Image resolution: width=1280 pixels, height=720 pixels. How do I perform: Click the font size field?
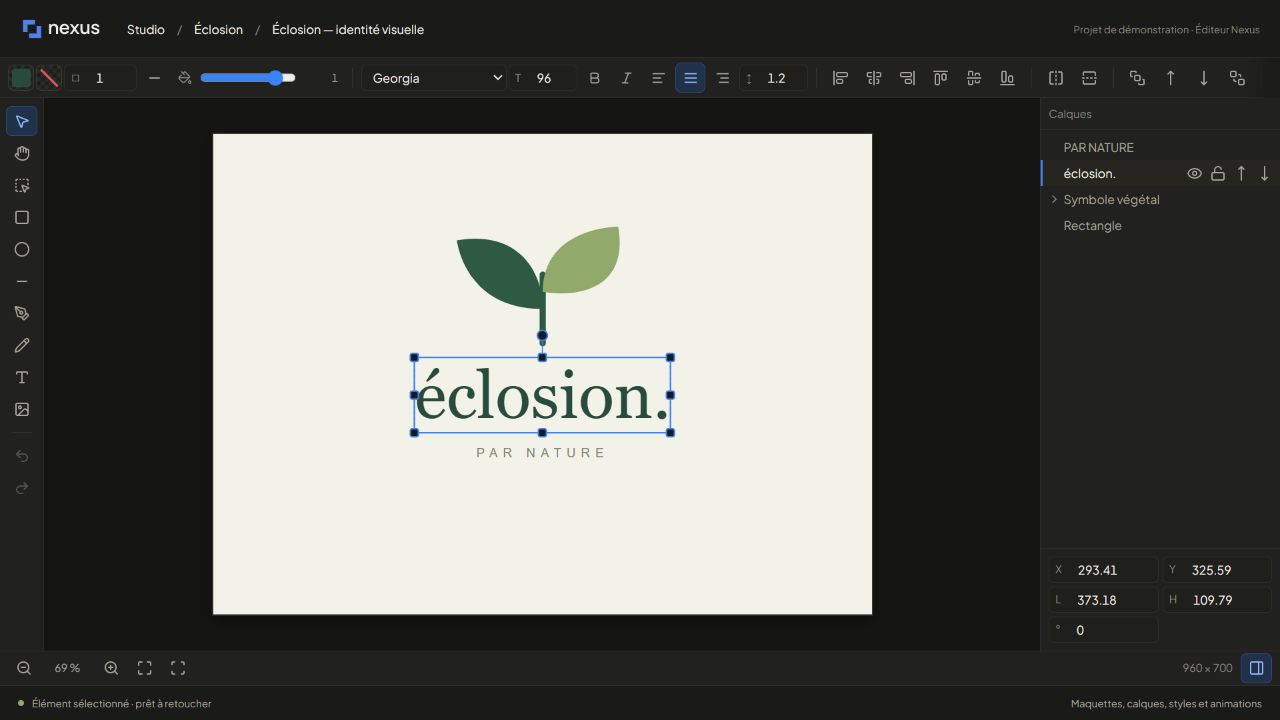click(x=543, y=78)
